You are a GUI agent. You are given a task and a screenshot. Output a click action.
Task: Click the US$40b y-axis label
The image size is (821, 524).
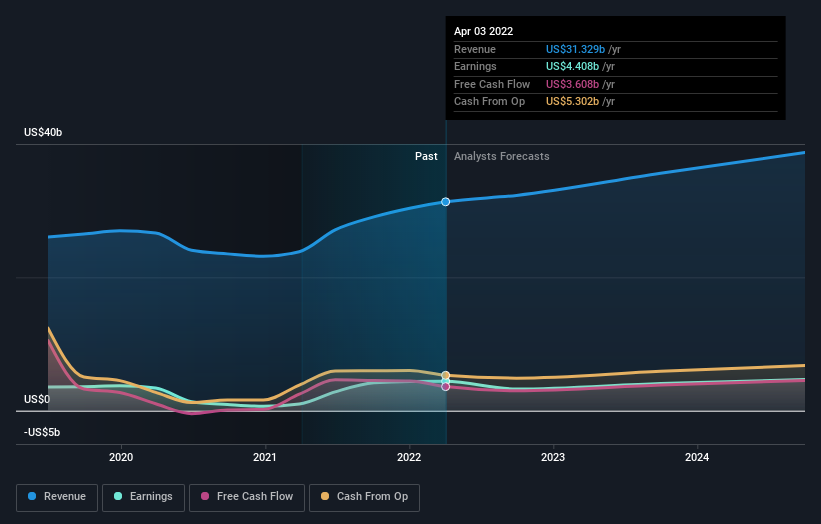pos(43,132)
